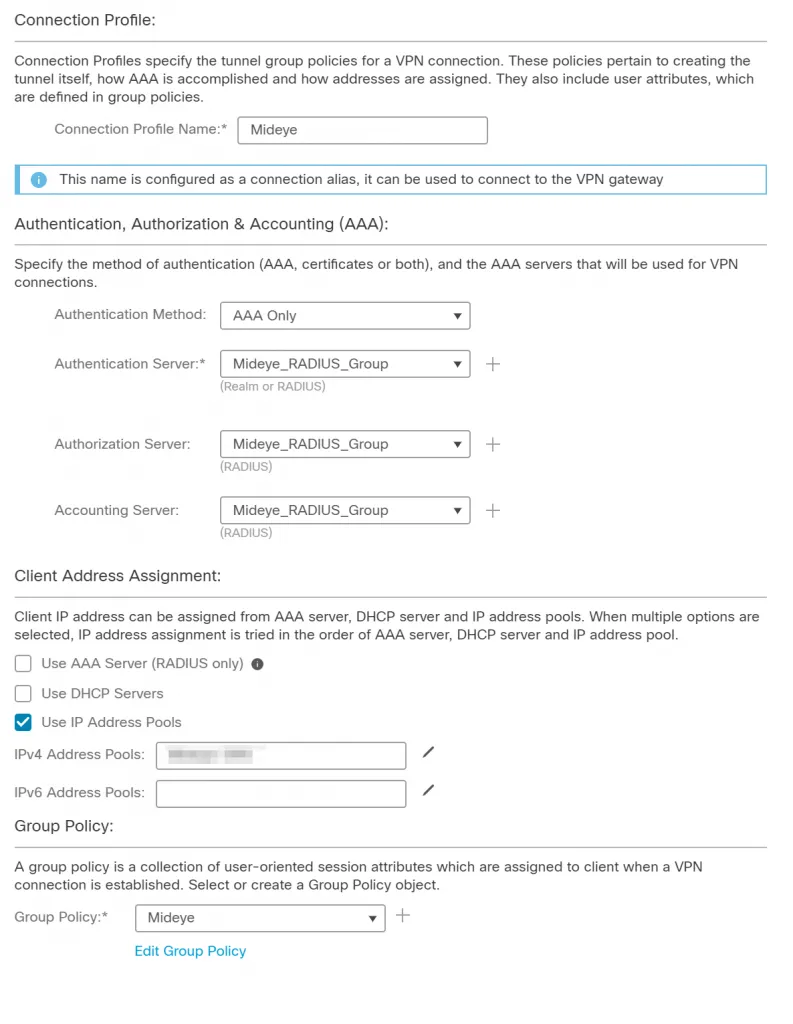Screen dimensions: 793x1024
Task: Check the Use DHCP Servers option
Action: coord(22,693)
